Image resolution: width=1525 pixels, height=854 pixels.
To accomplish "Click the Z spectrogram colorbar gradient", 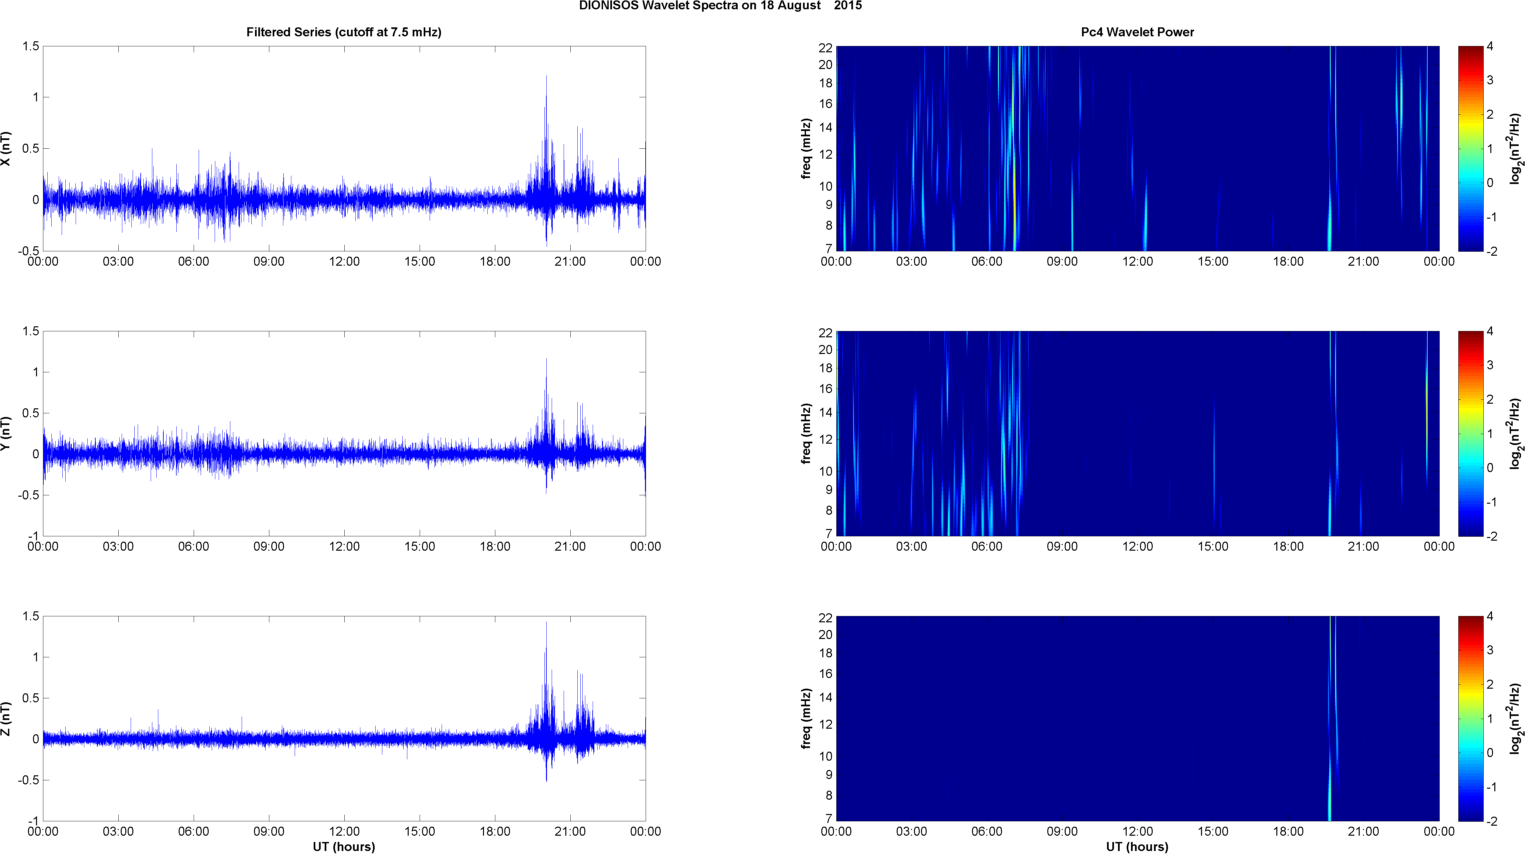I will click(1470, 718).
